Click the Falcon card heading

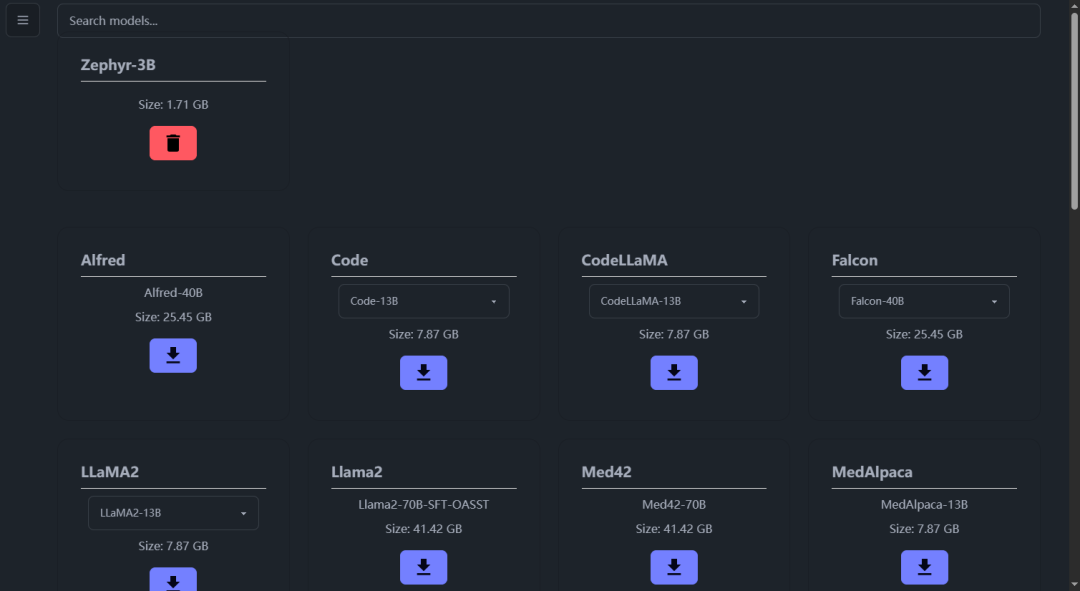click(854, 260)
